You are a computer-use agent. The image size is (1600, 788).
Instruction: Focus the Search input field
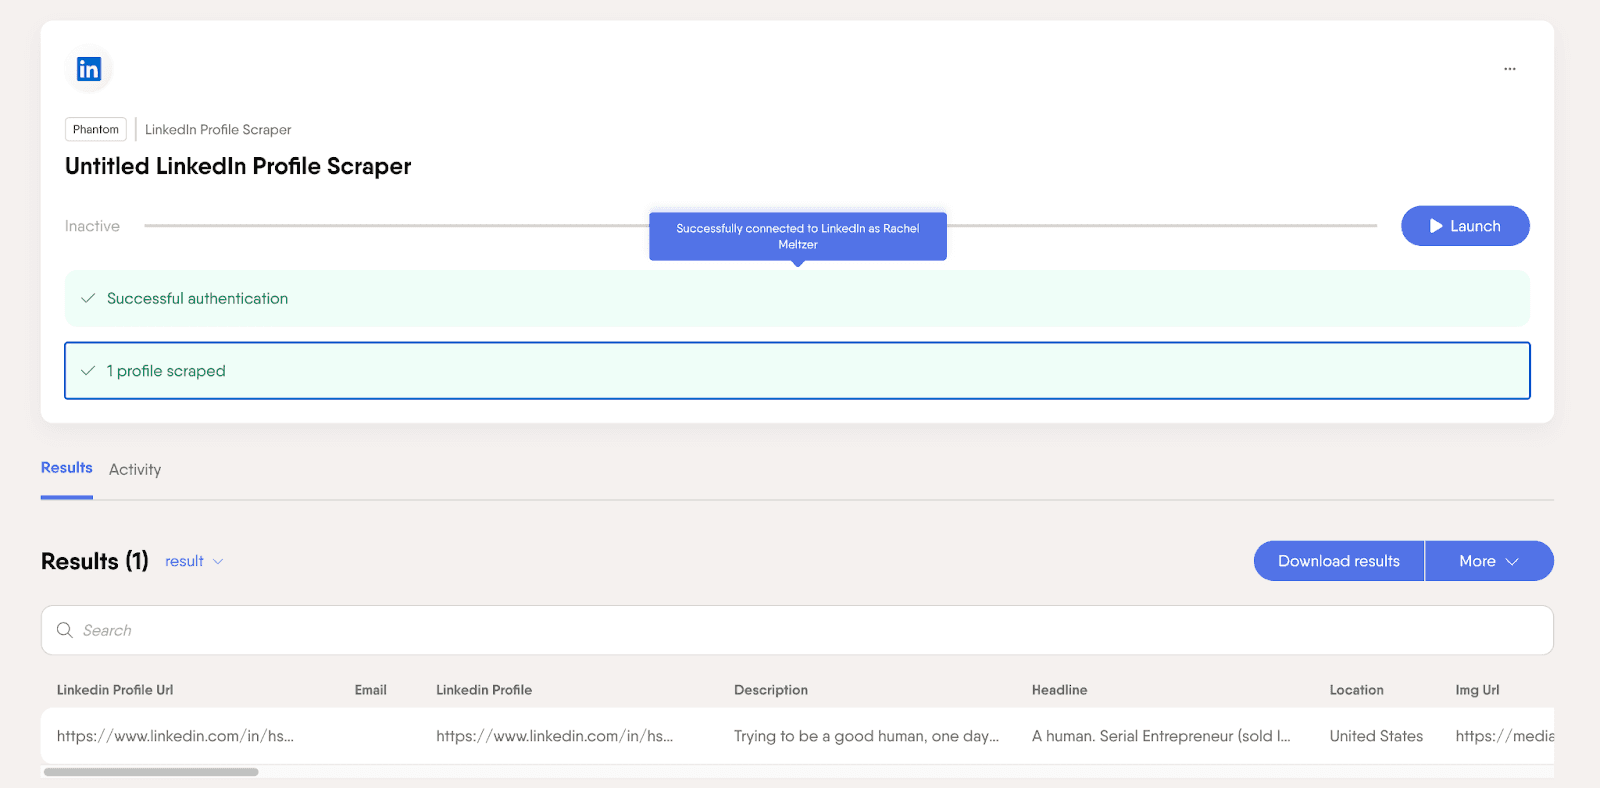[x=797, y=630]
